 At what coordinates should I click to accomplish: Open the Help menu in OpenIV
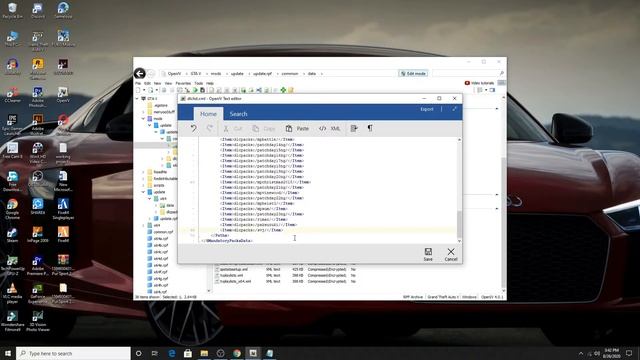pos(210,83)
